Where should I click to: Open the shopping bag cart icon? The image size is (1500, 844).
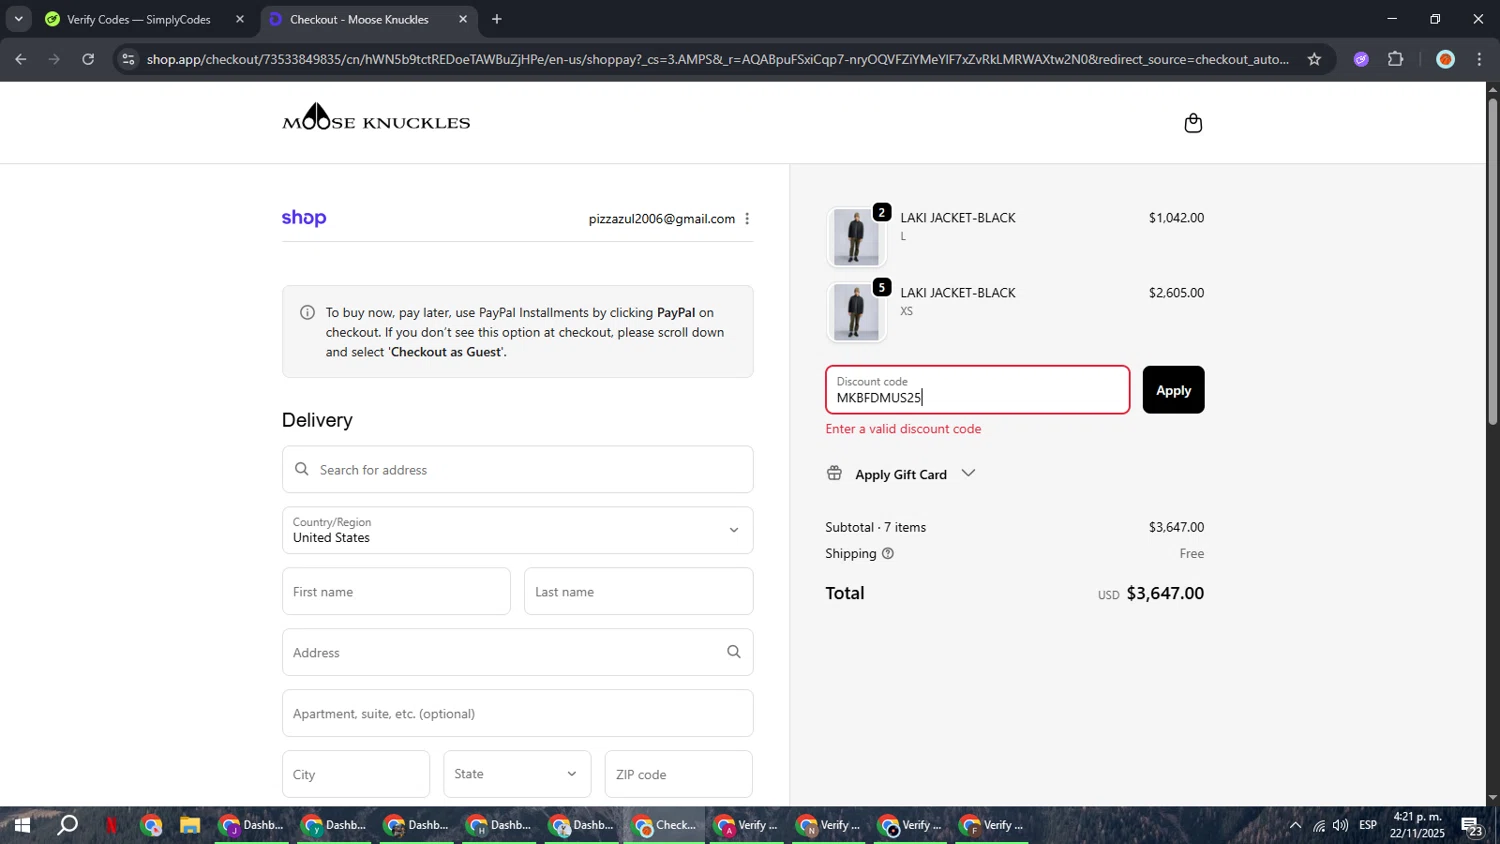(1193, 123)
